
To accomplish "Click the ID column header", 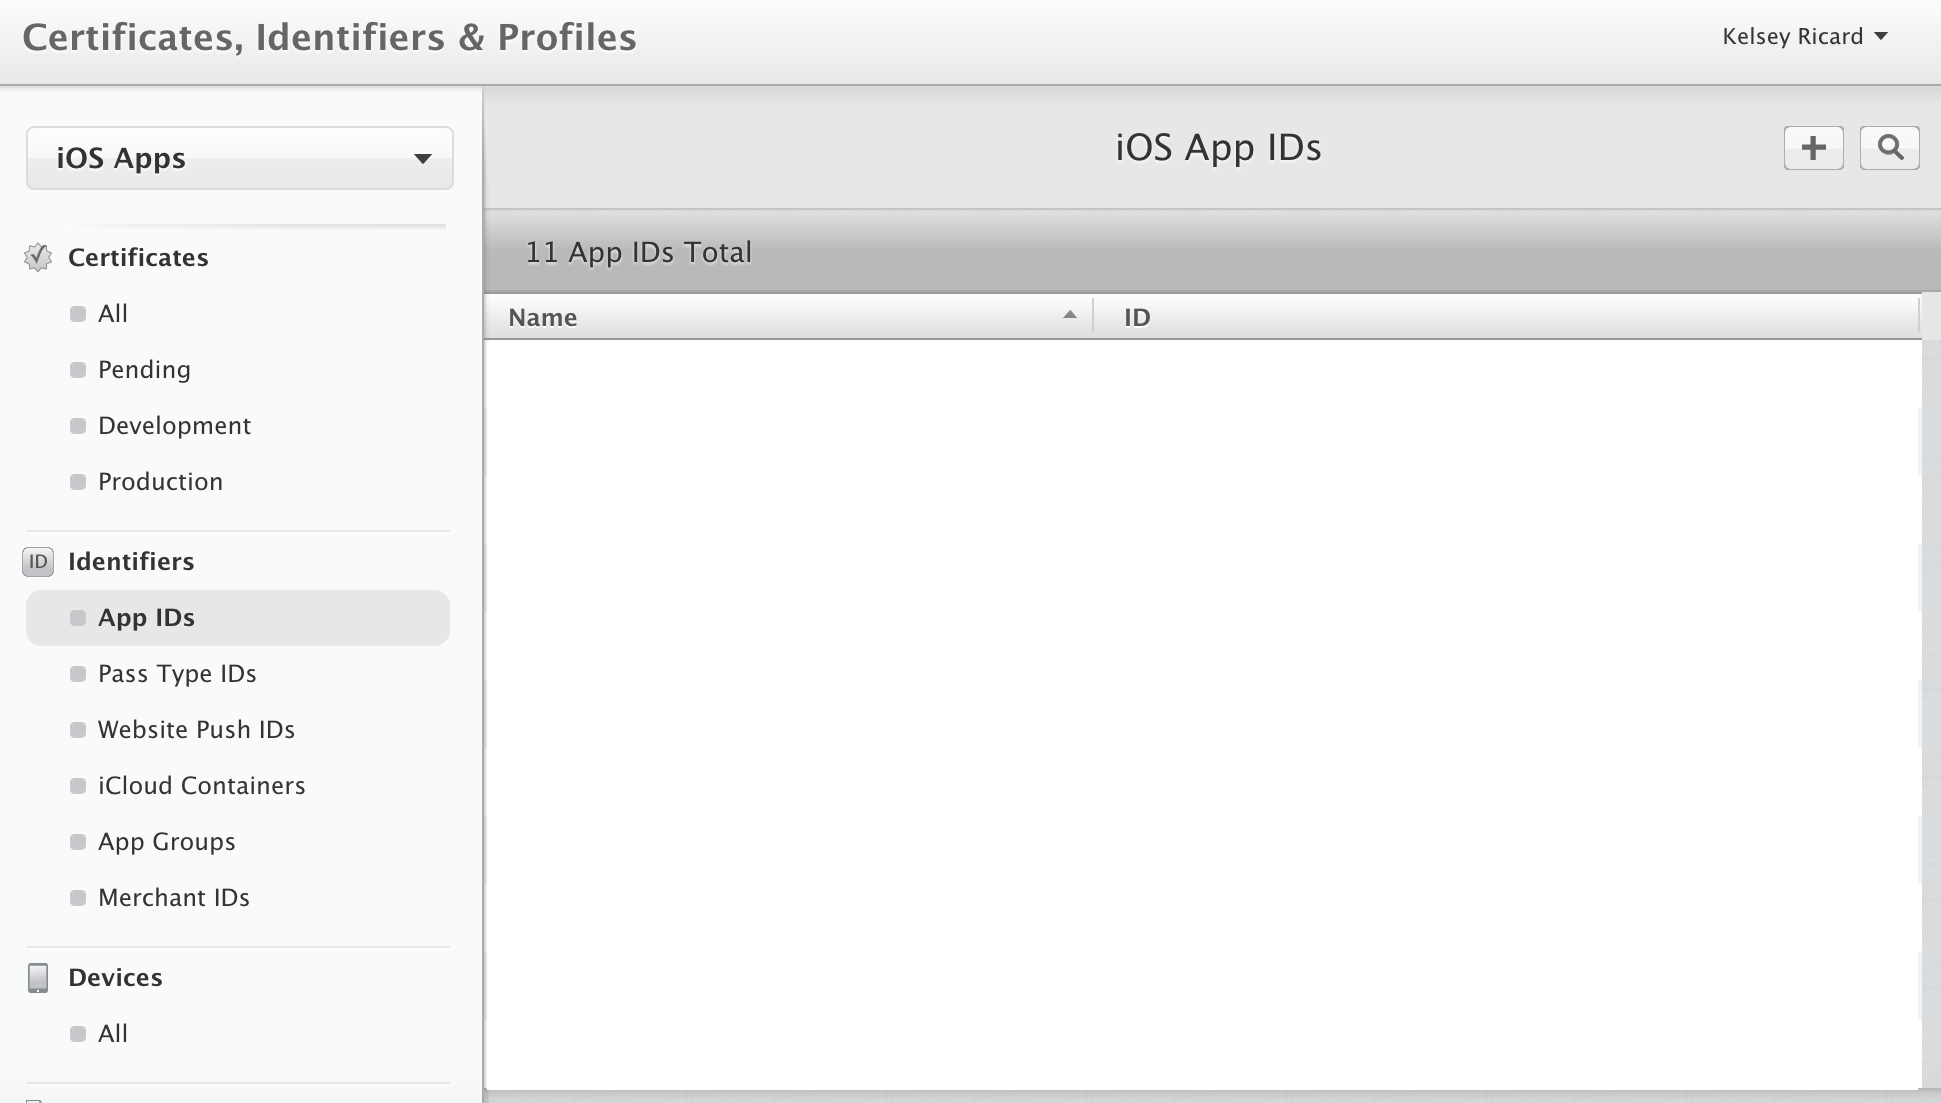I will (1506, 317).
